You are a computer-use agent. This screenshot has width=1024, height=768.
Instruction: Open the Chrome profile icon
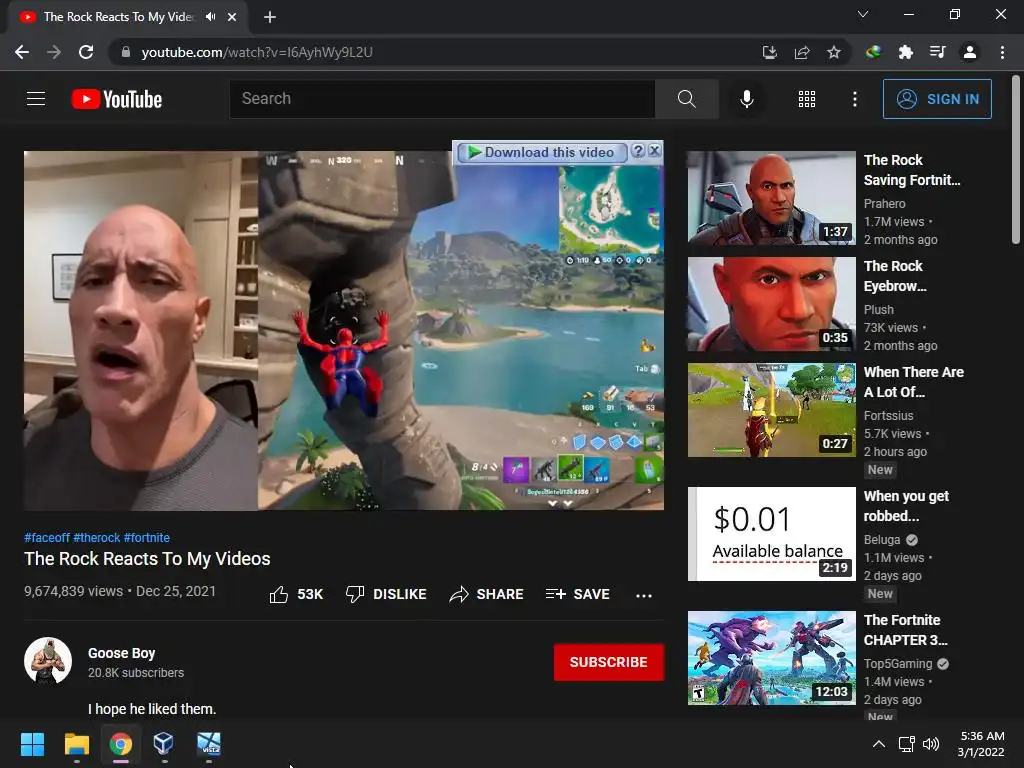(970, 52)
